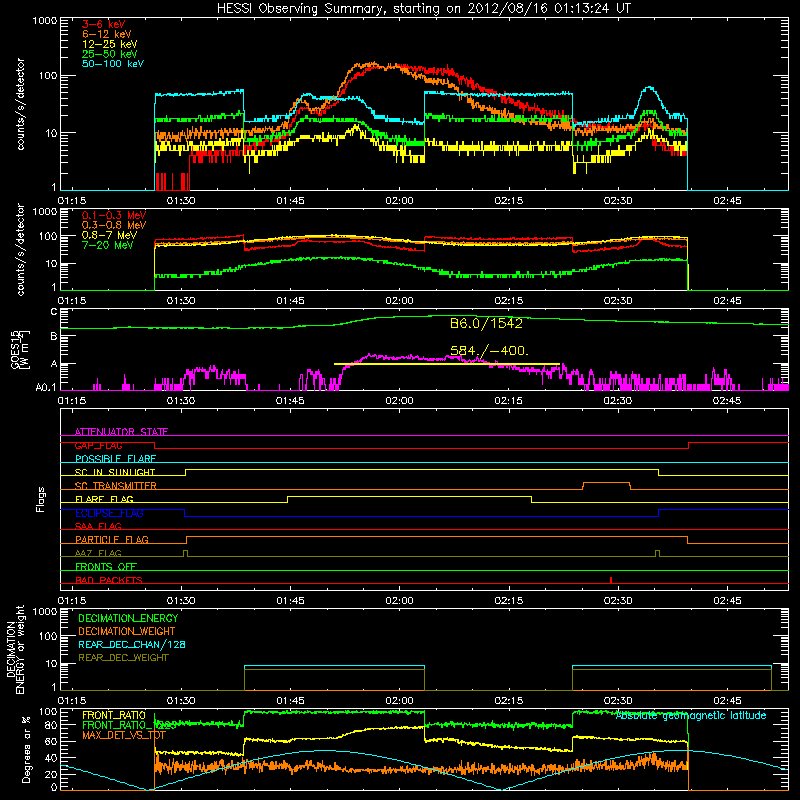Image resolution: width=800 pixels, height=800 pixels.
Task: Select the AAZ_FLAG label
Action: (x=98, y=553)
